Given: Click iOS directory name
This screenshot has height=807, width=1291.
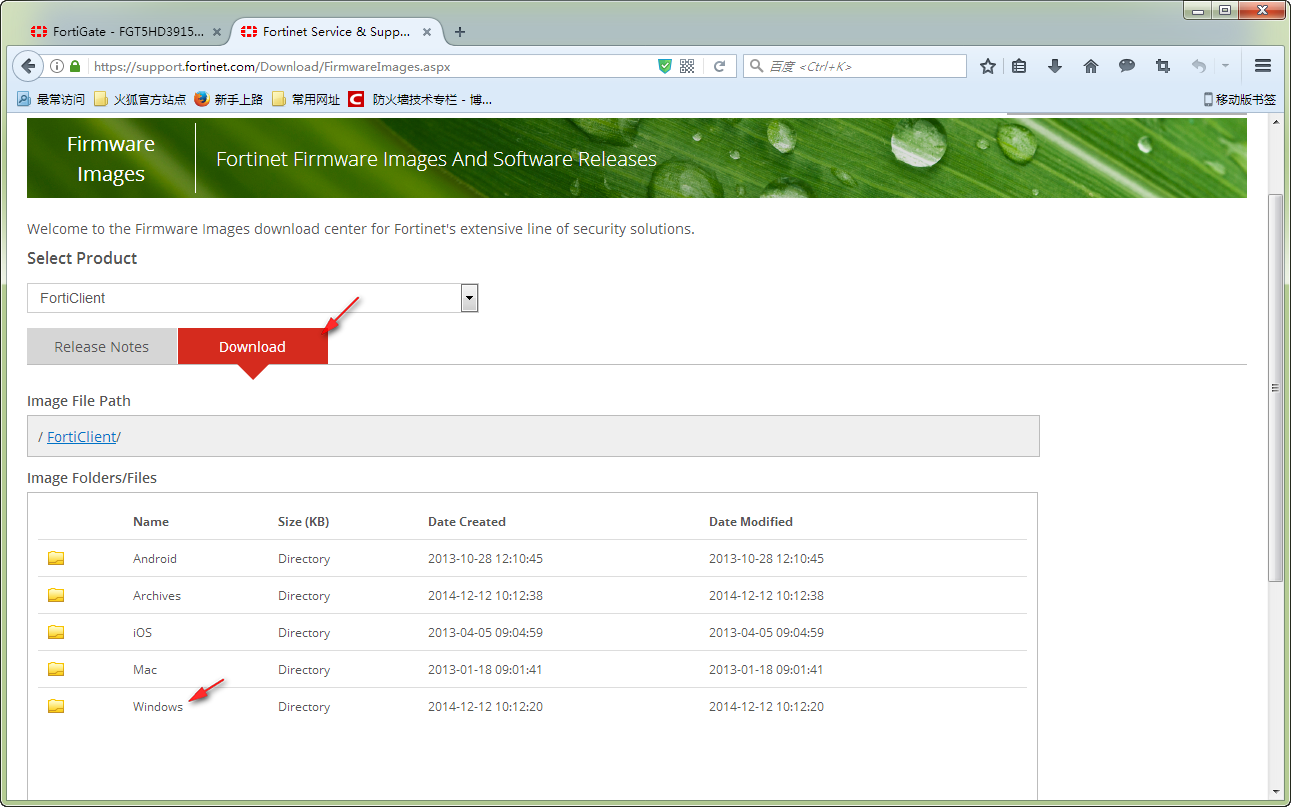Looking at the screenshot, I should point(142,633).
